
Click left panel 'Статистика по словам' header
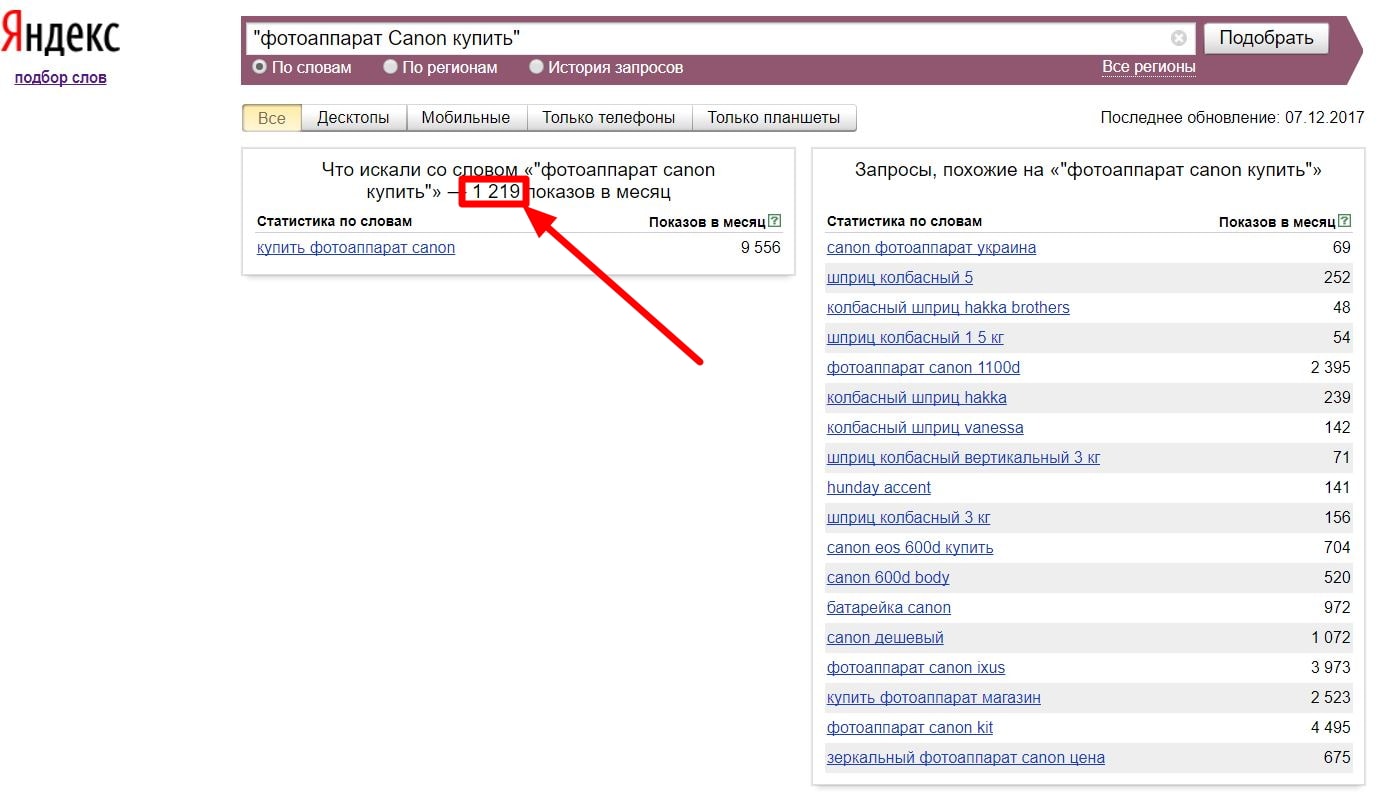[334, 221]
